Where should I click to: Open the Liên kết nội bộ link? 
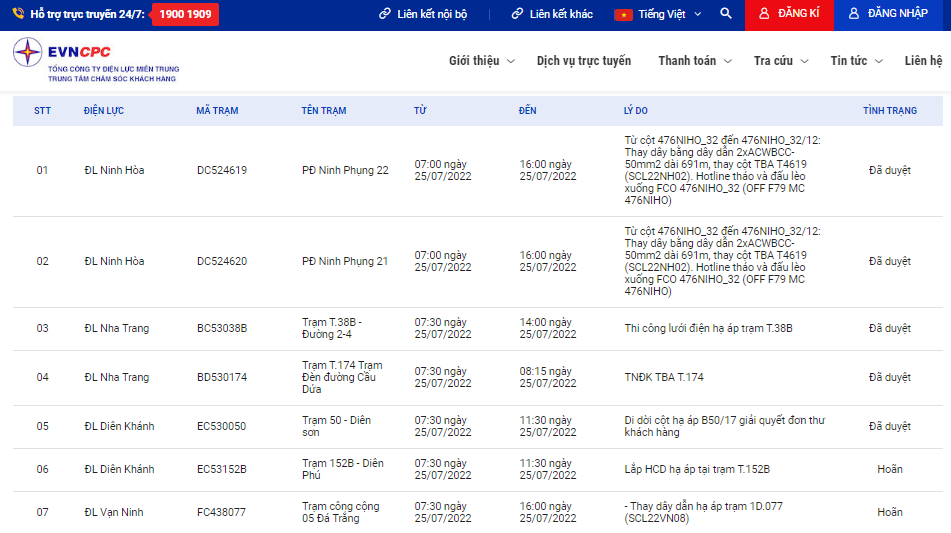(432, 14)
